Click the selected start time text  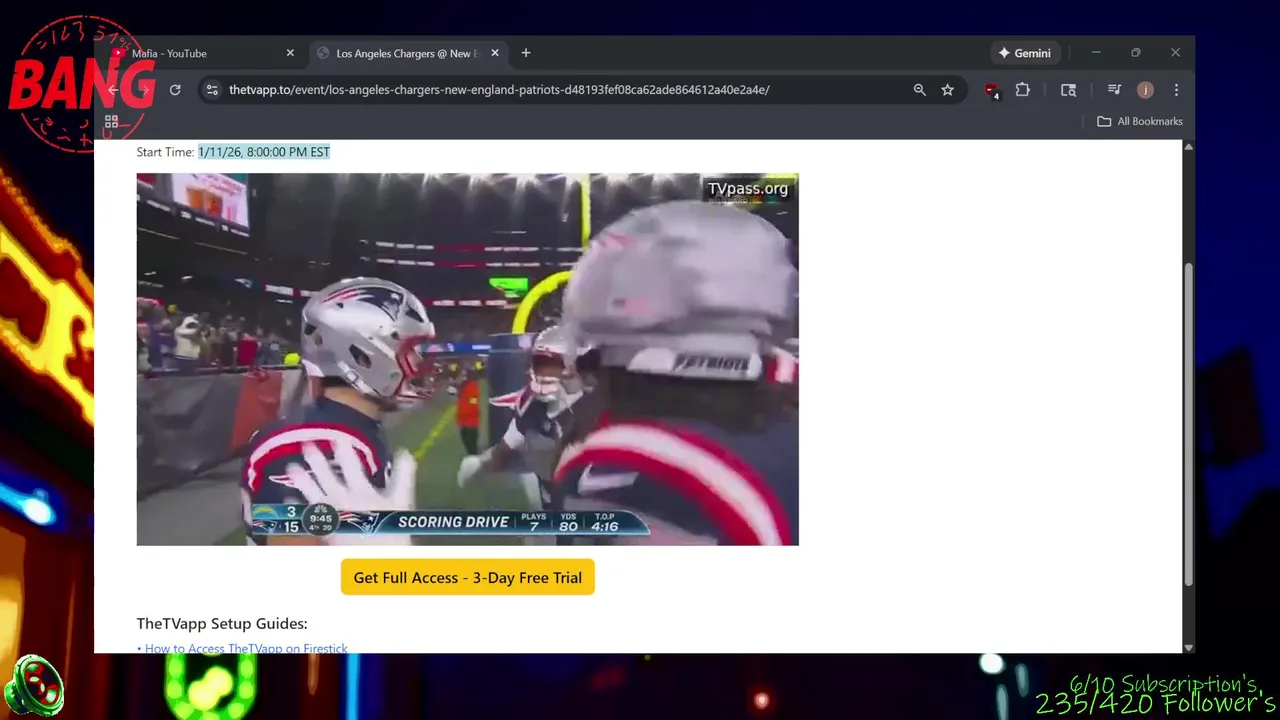(x=264, y=152)
